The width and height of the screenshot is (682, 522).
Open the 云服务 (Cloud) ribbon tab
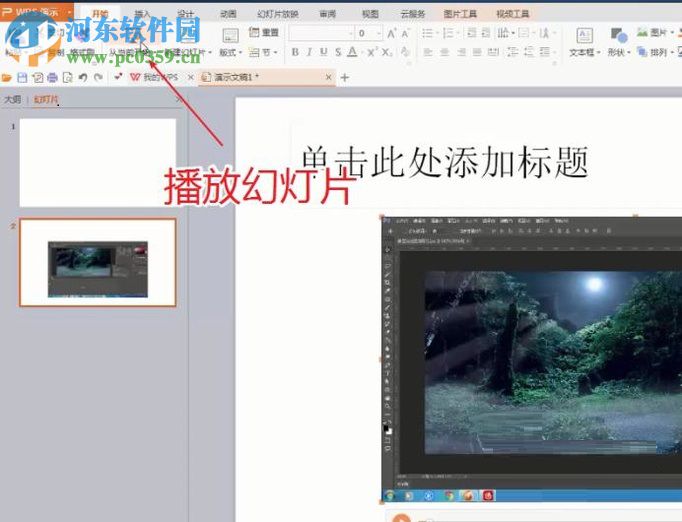[x=412, y=13]
